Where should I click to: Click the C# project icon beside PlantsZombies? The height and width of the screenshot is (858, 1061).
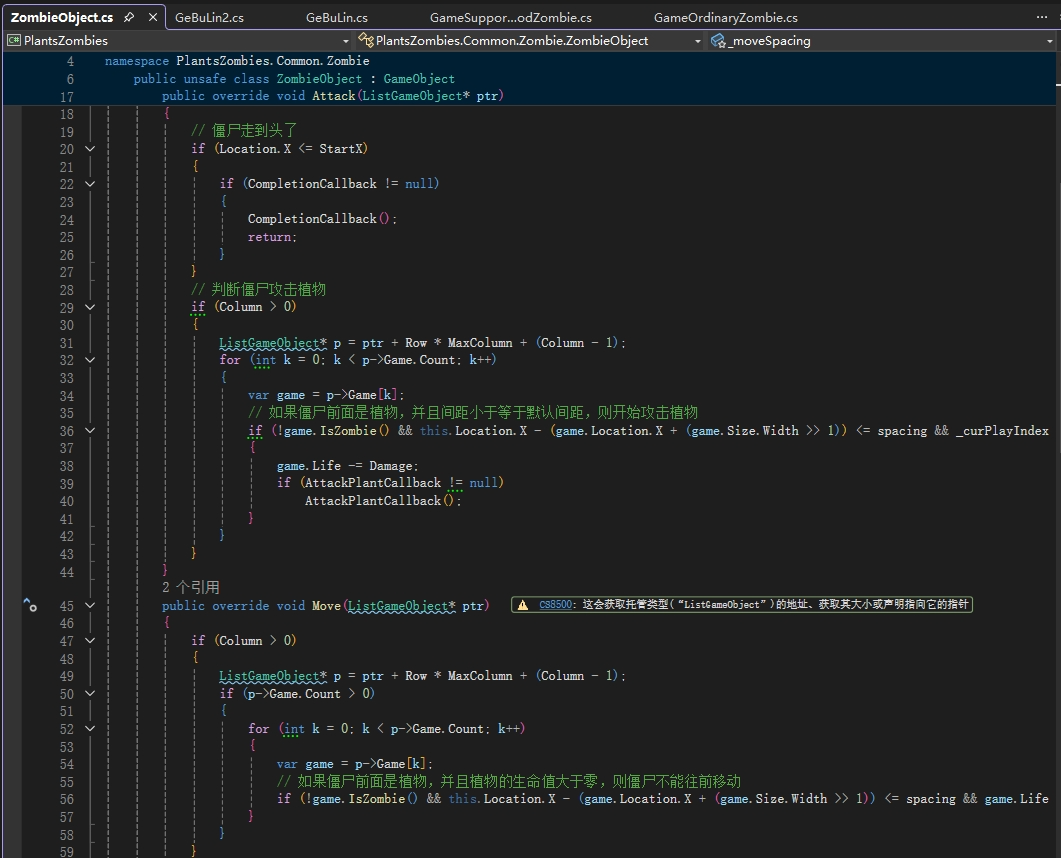14,41
